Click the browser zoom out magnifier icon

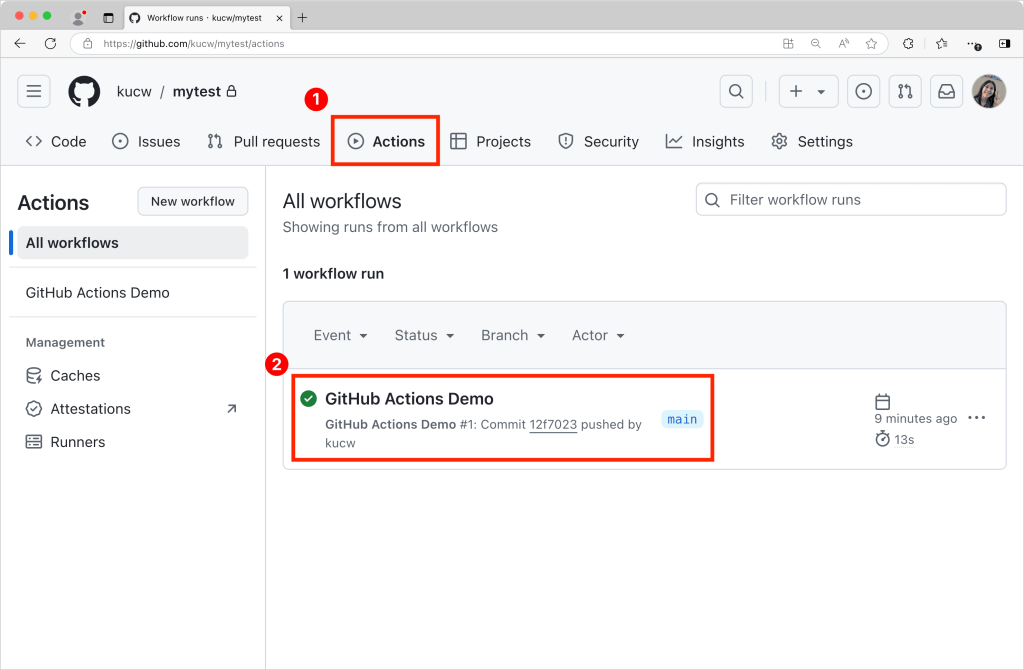(x=816, y=44)
